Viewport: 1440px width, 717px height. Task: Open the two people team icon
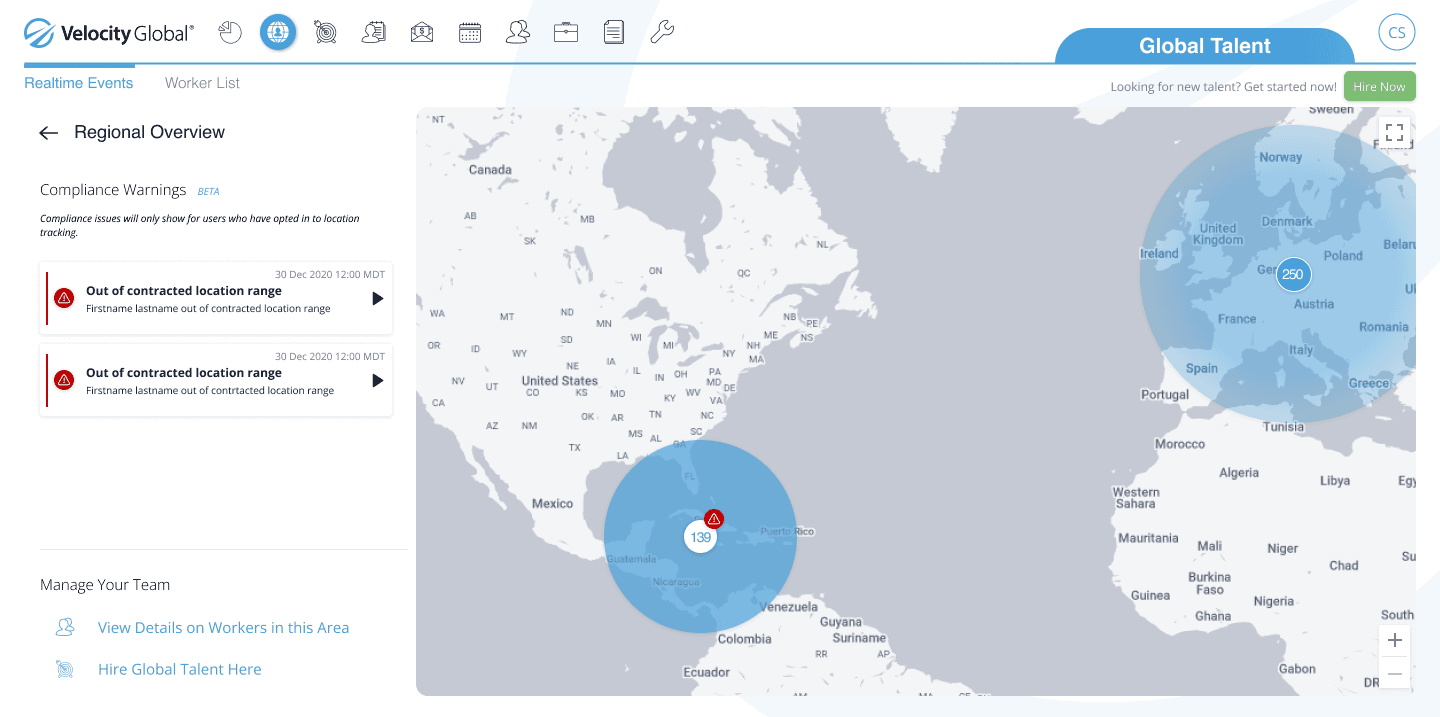click(518, 32)
